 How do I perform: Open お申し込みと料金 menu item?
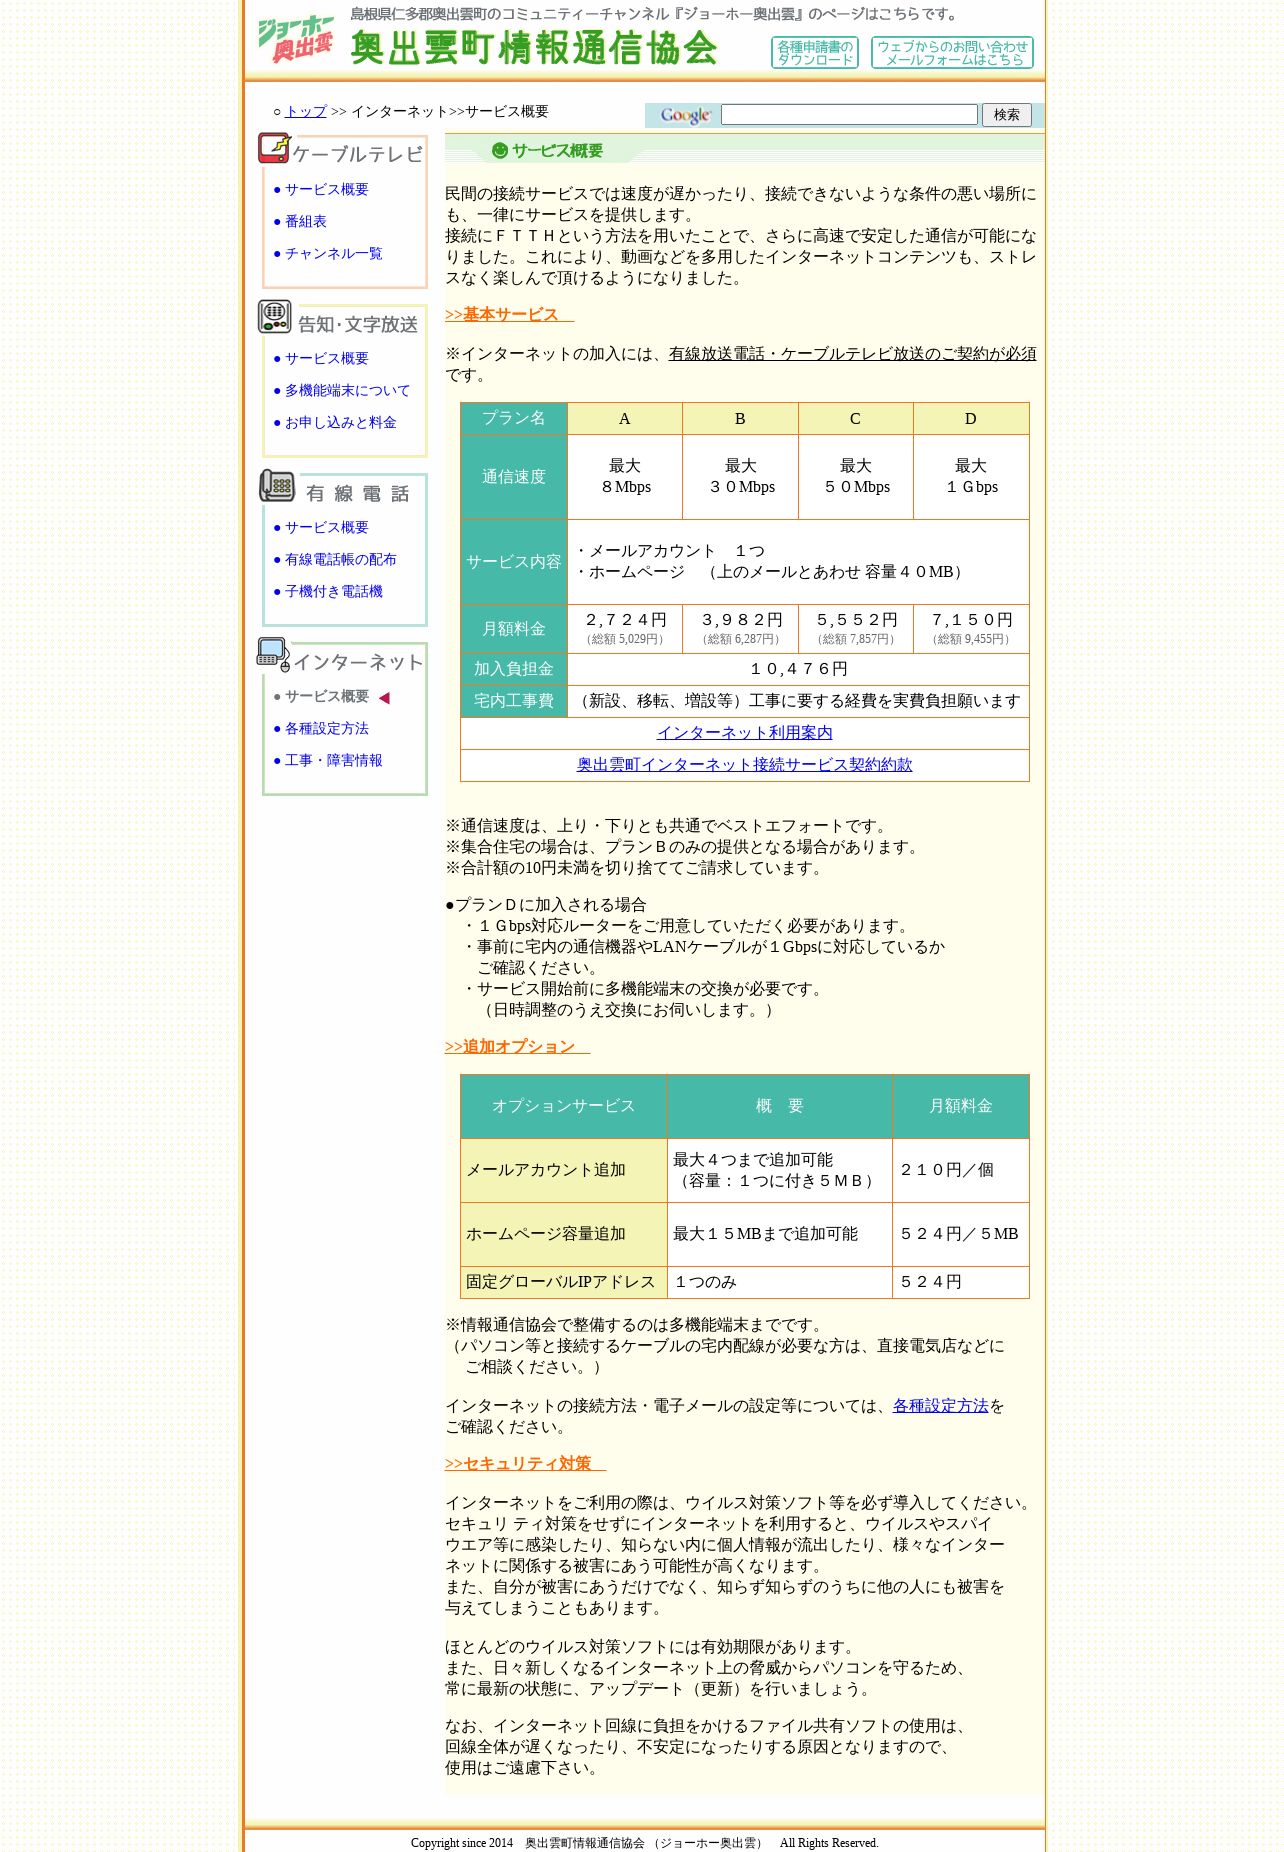click(x=340, y=423)
